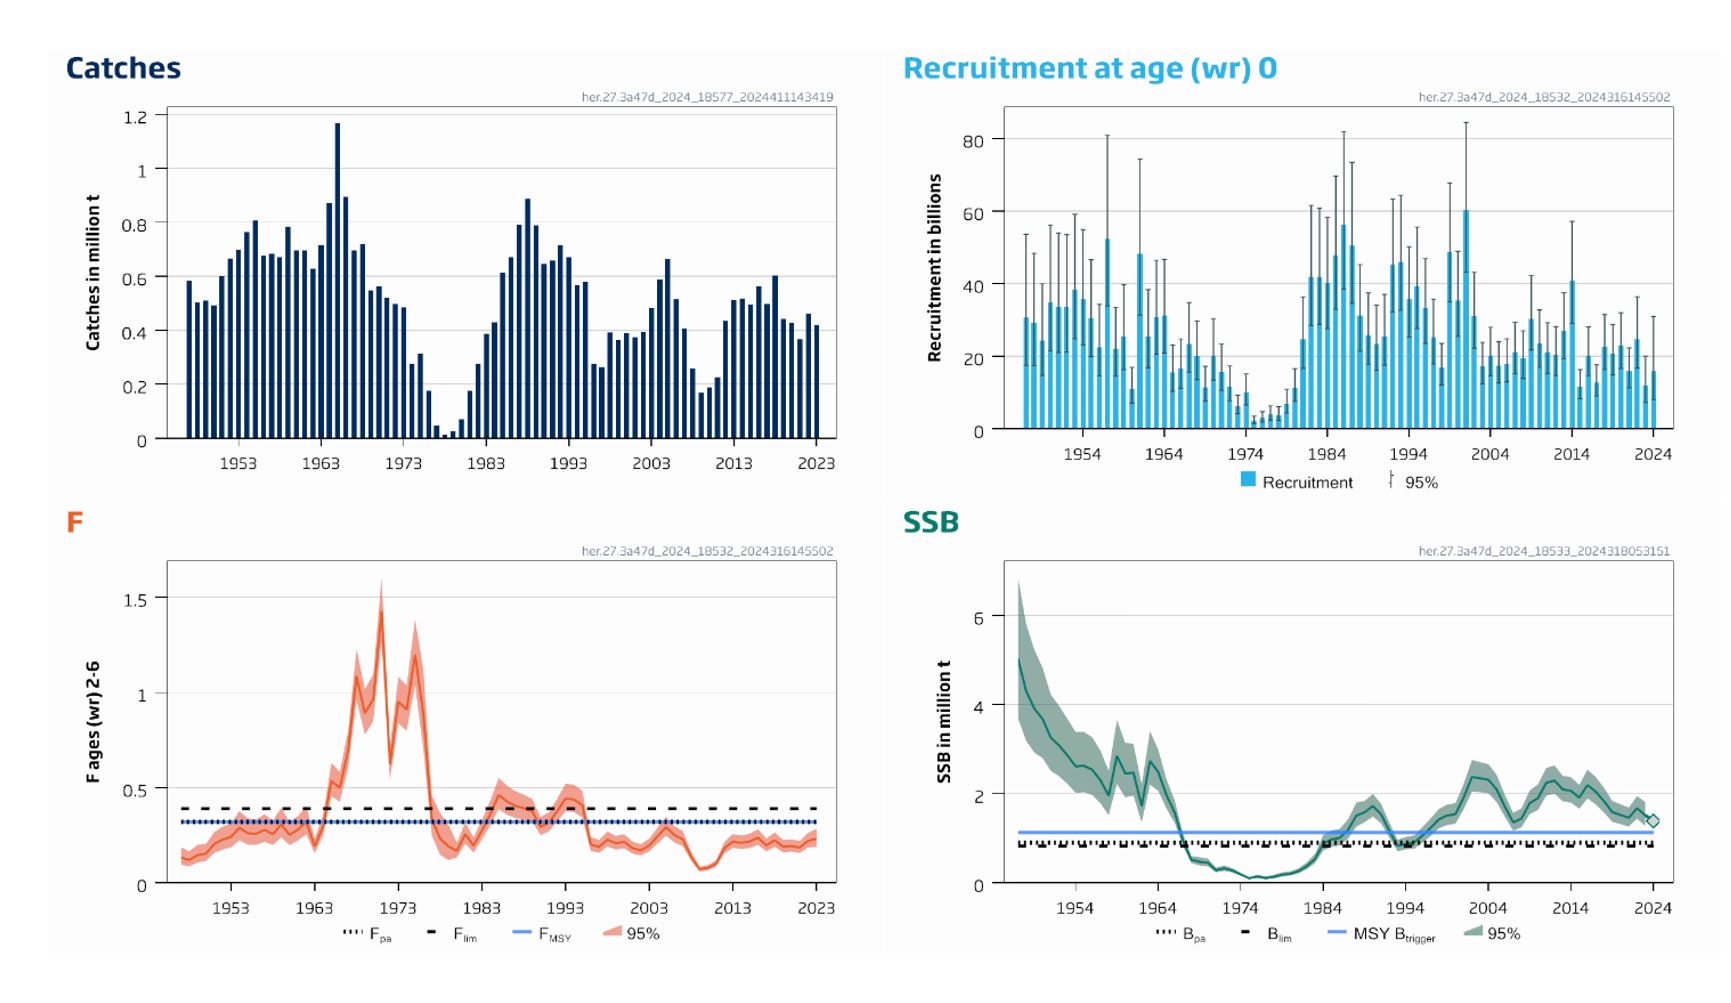Click the Bpa dotted legend entry

pos(1180,934)
